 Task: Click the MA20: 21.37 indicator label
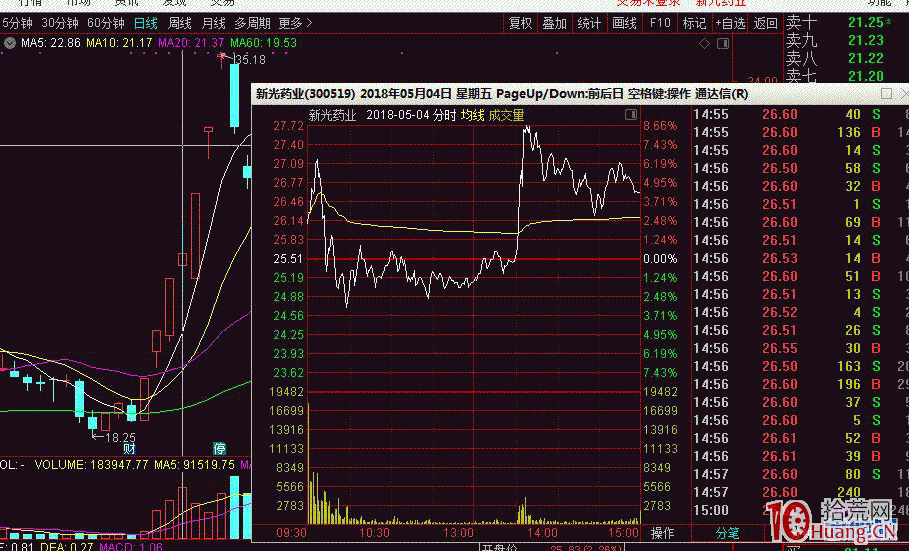tap(191, 43)
